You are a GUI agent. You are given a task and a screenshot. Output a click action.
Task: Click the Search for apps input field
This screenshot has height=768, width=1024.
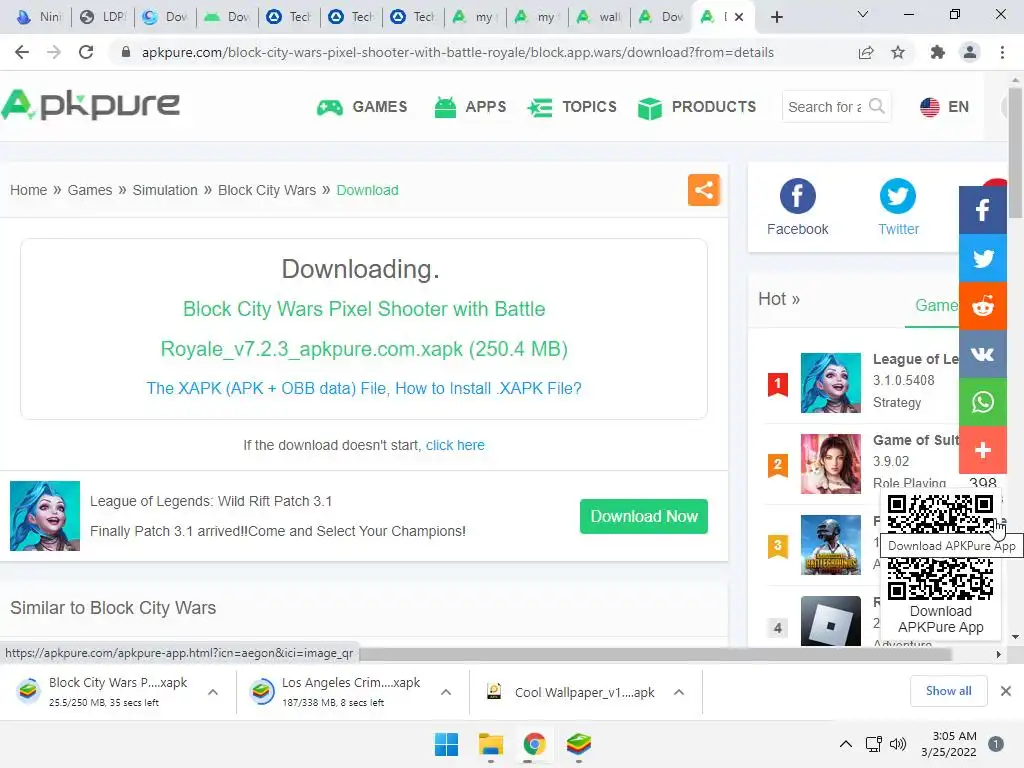(825, 106)
